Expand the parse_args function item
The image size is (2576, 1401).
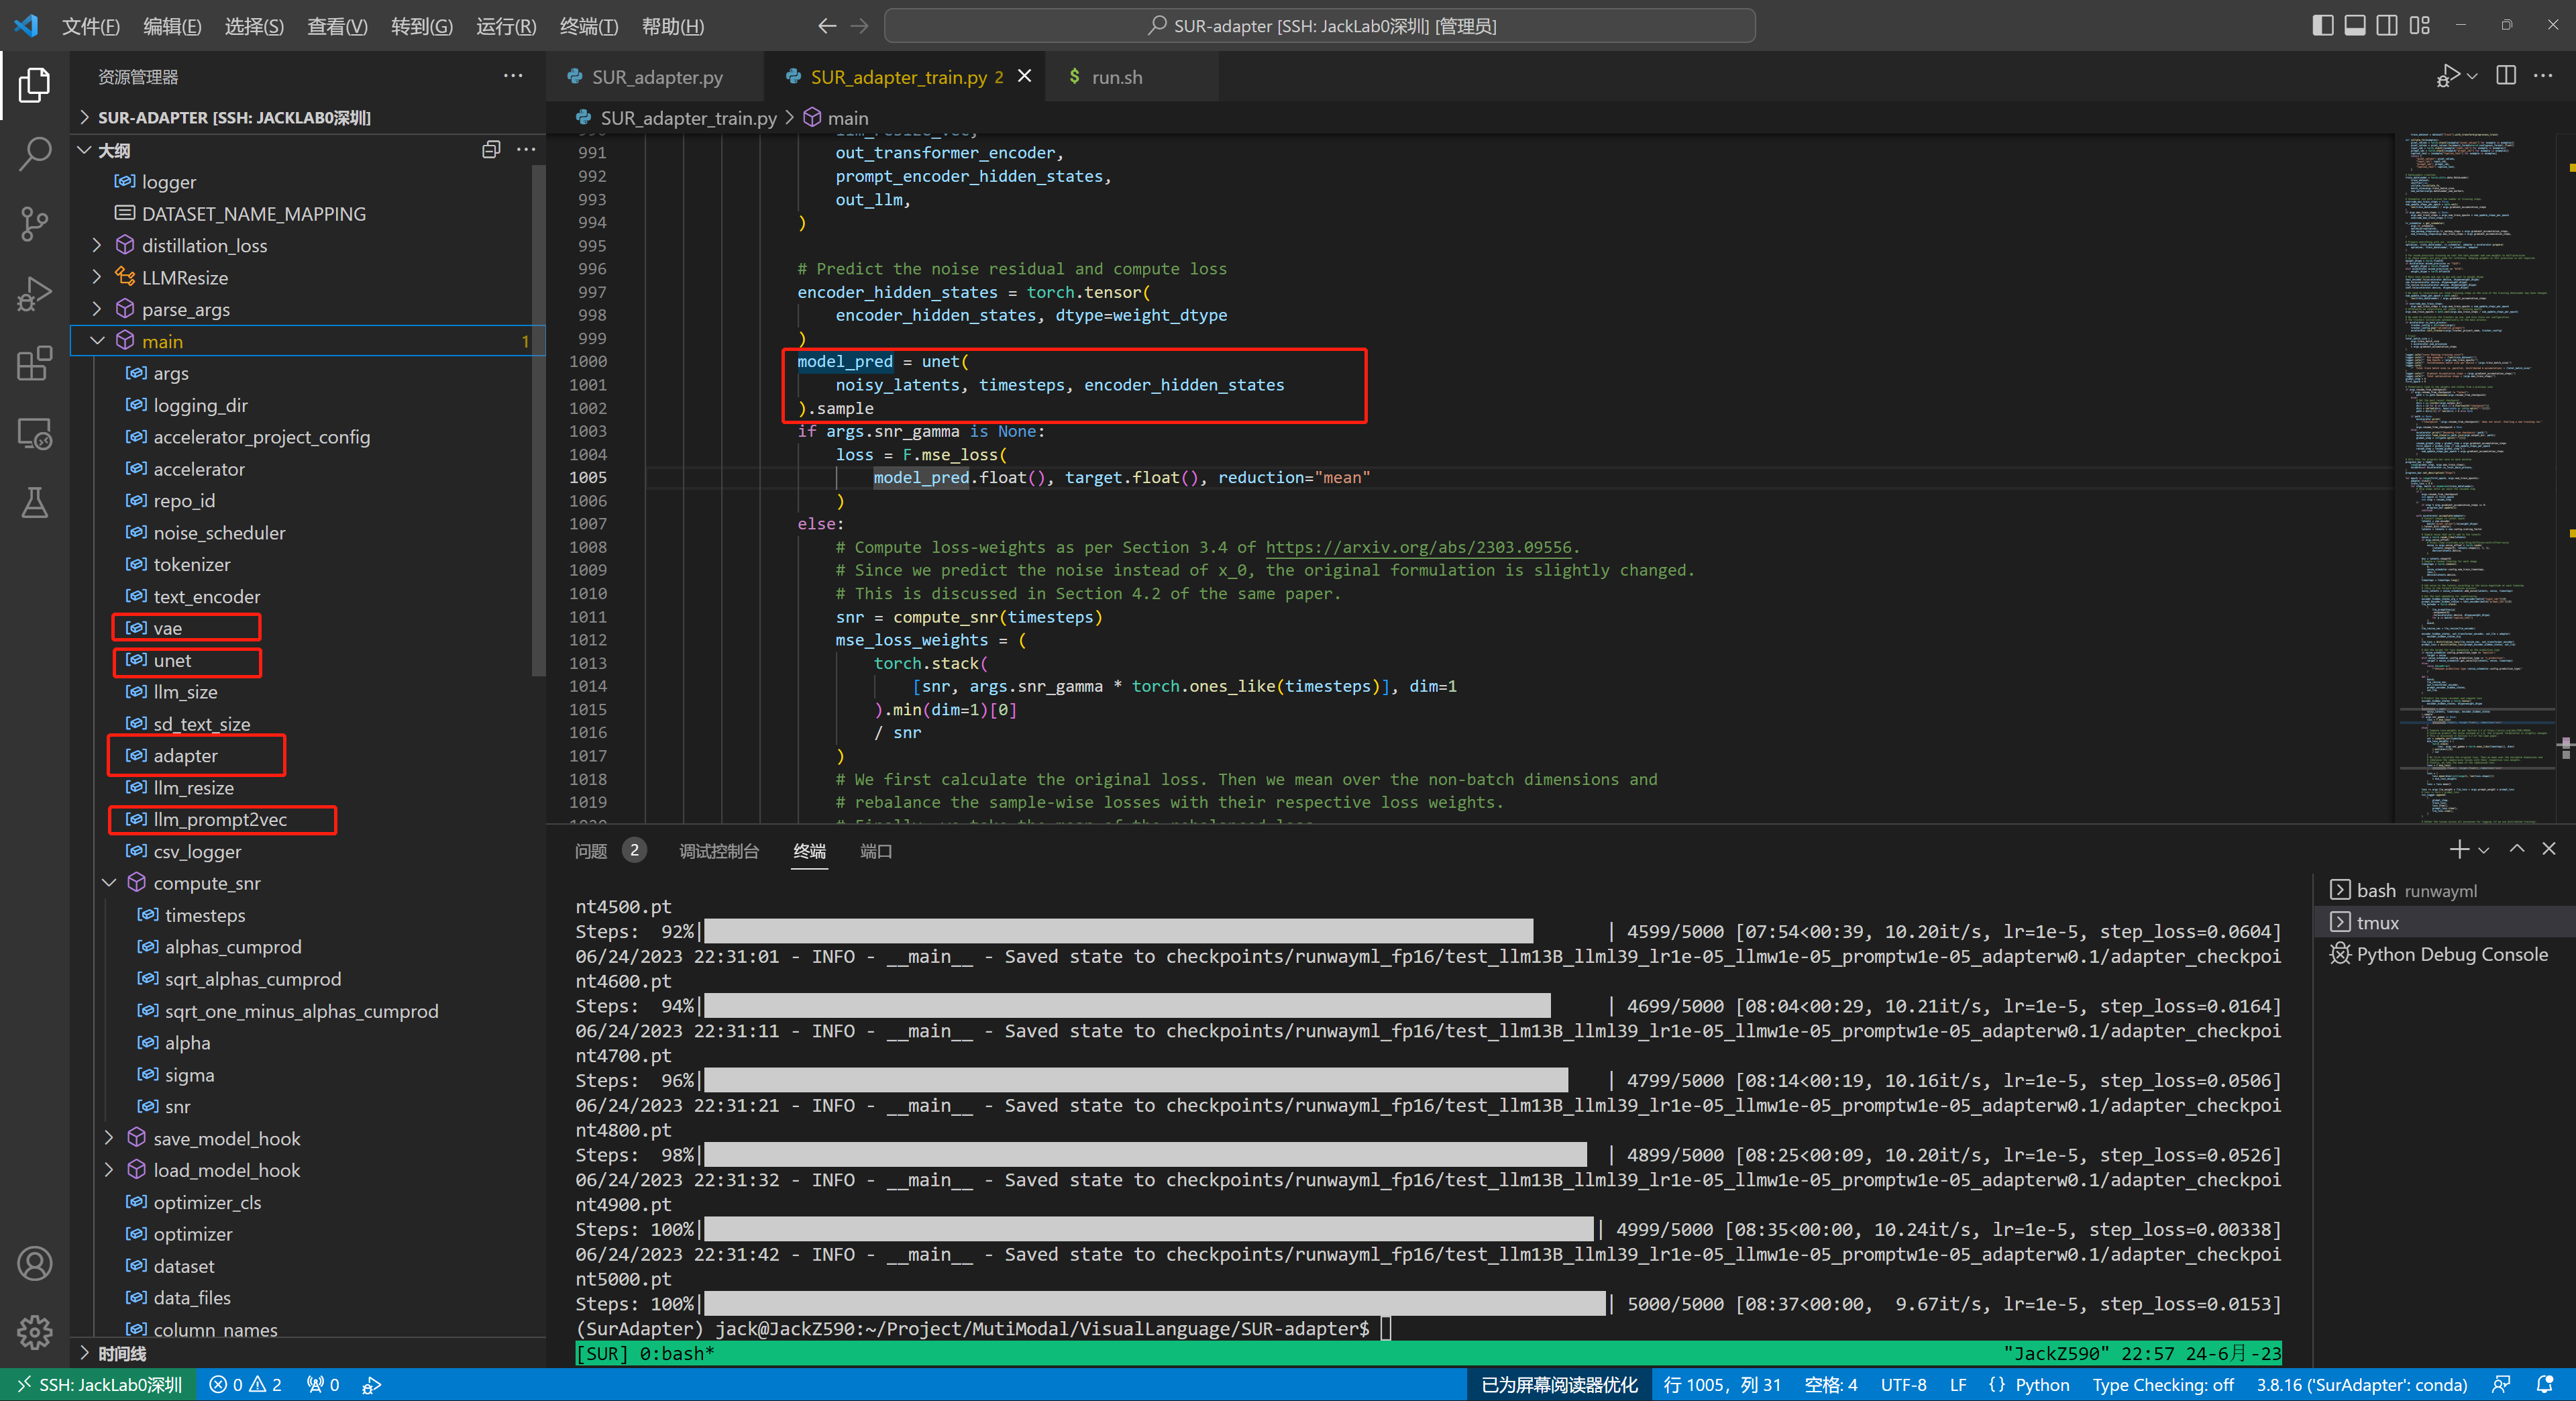click(x=97, y=309)
